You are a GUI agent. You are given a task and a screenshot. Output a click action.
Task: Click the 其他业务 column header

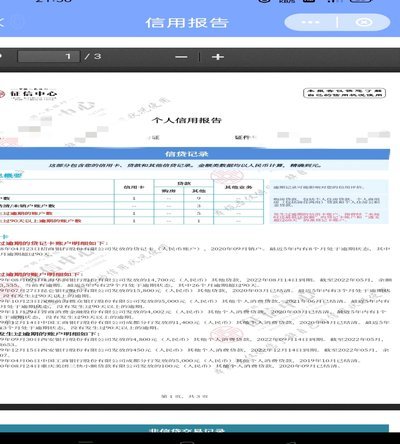point(238,187)
